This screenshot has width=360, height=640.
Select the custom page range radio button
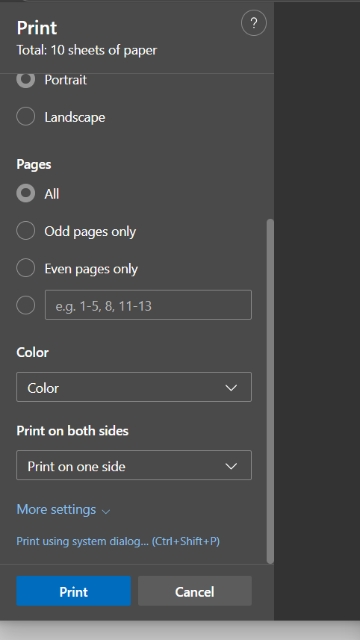click(25, 305)
